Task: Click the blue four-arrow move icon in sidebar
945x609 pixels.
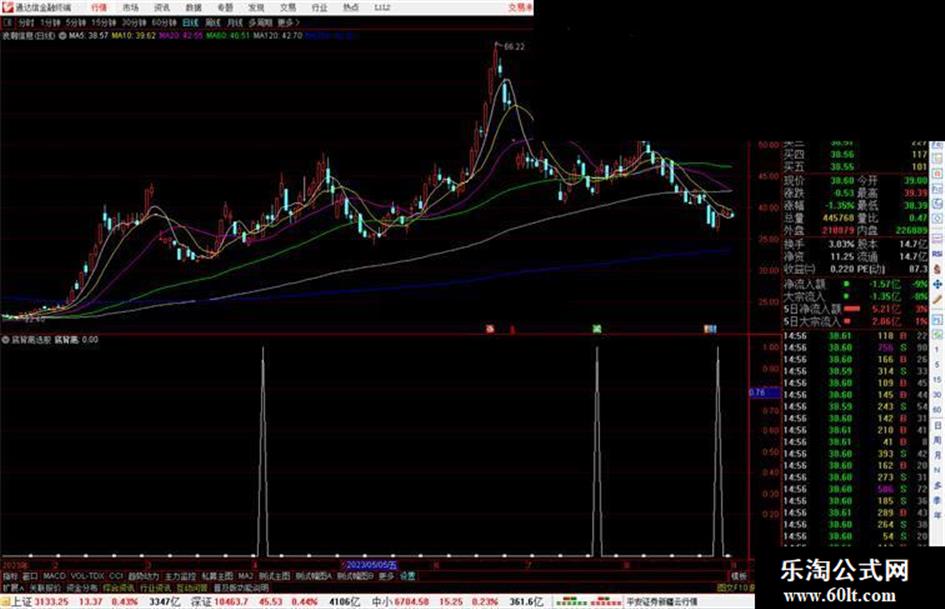Action: tap(938, 284)
